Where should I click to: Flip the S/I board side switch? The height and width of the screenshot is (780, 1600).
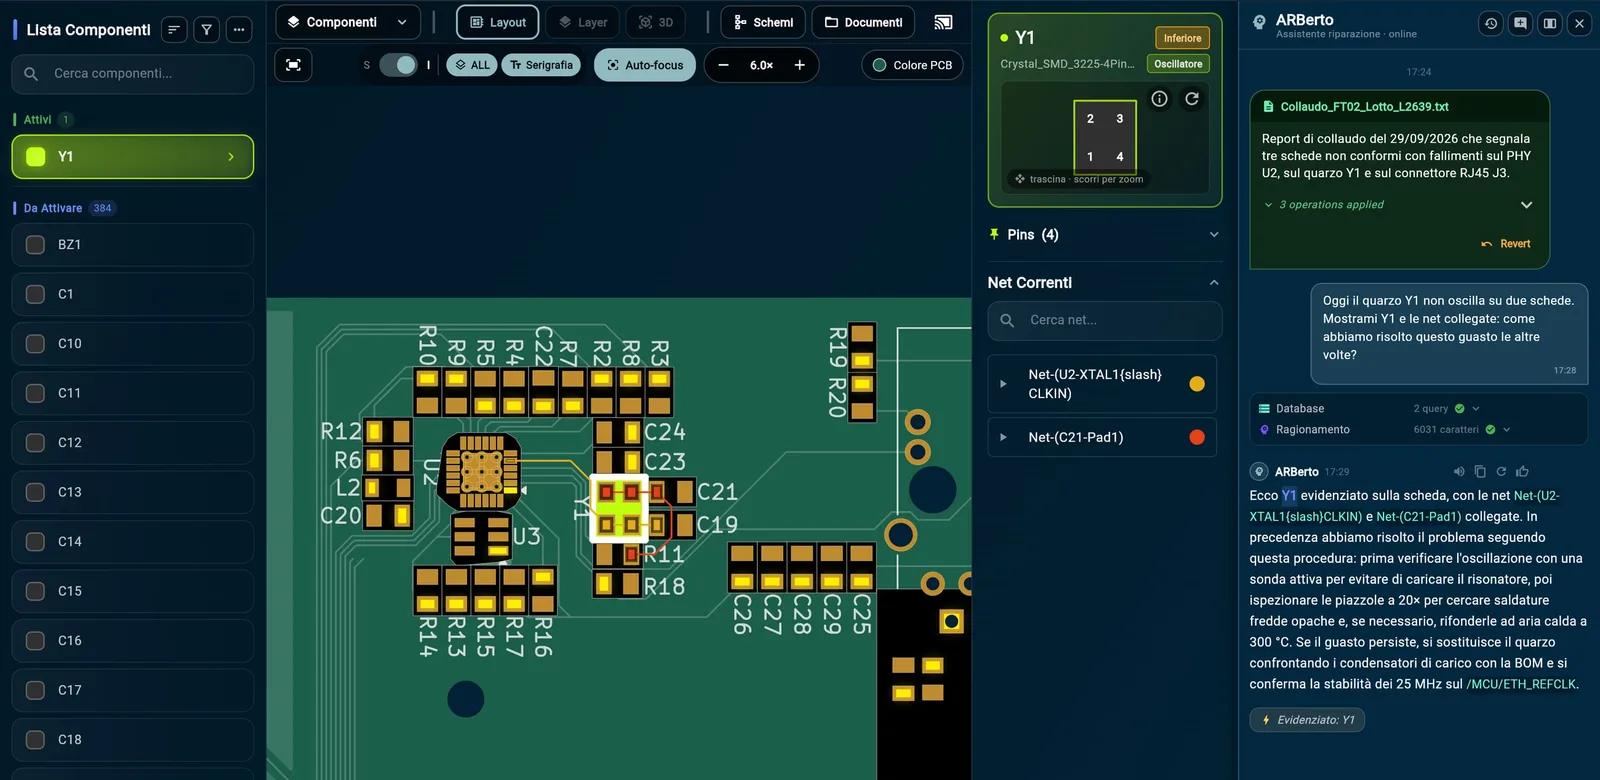pos(398,65)
